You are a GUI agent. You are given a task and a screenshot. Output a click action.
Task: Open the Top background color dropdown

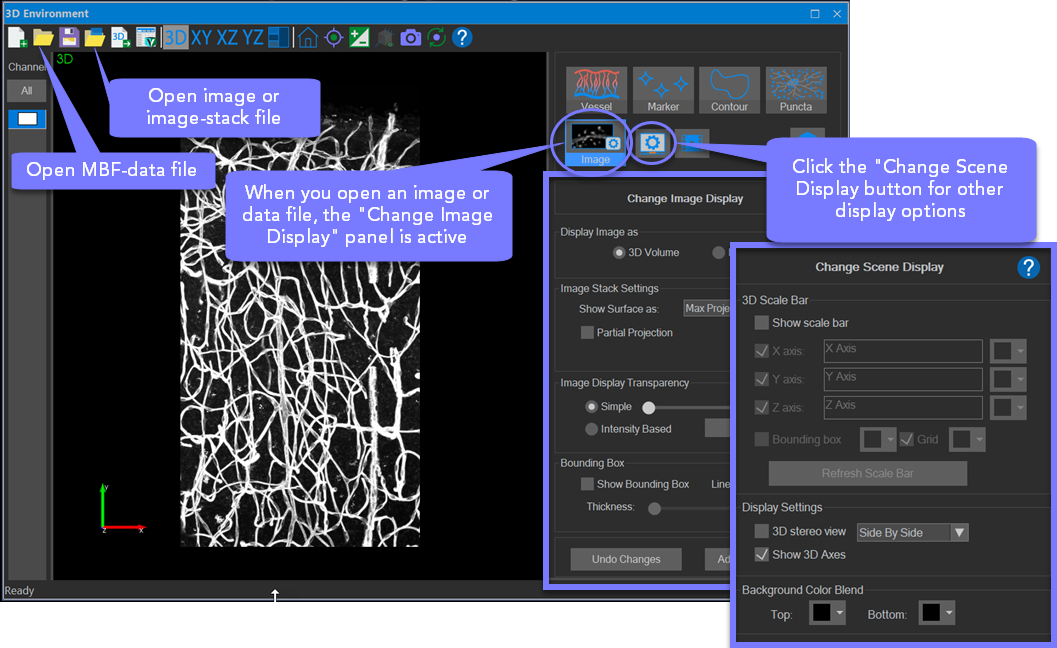tap(826, 613)
